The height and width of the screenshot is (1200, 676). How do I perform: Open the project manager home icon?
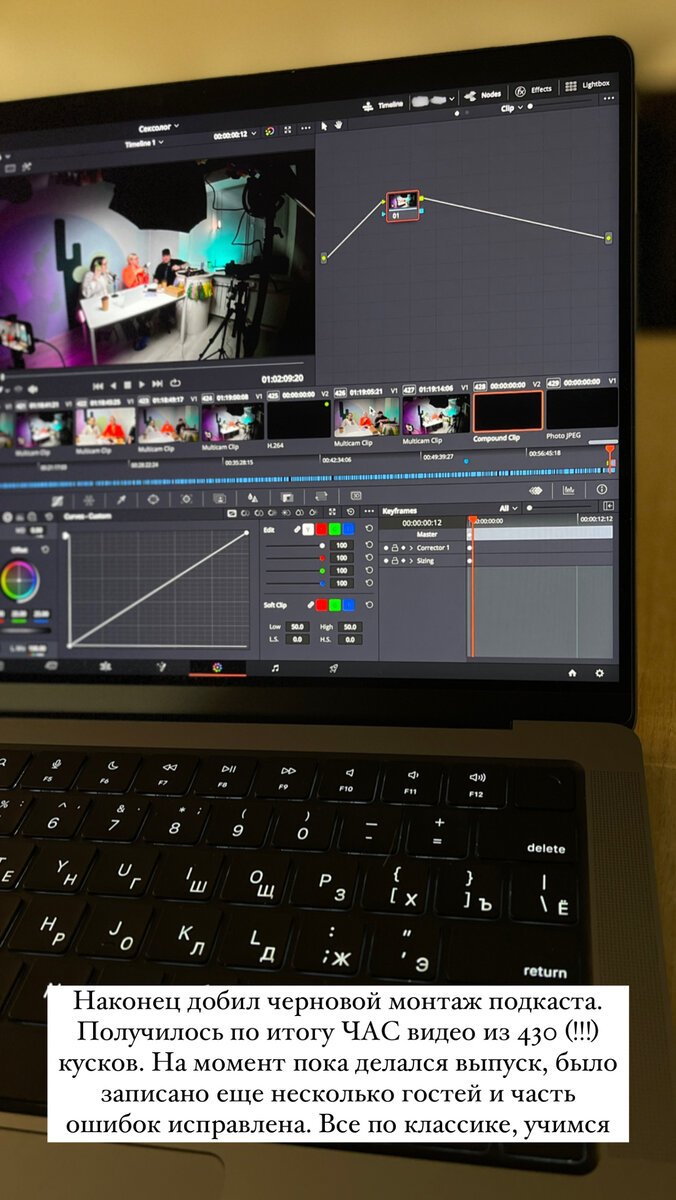click(572, 674)
